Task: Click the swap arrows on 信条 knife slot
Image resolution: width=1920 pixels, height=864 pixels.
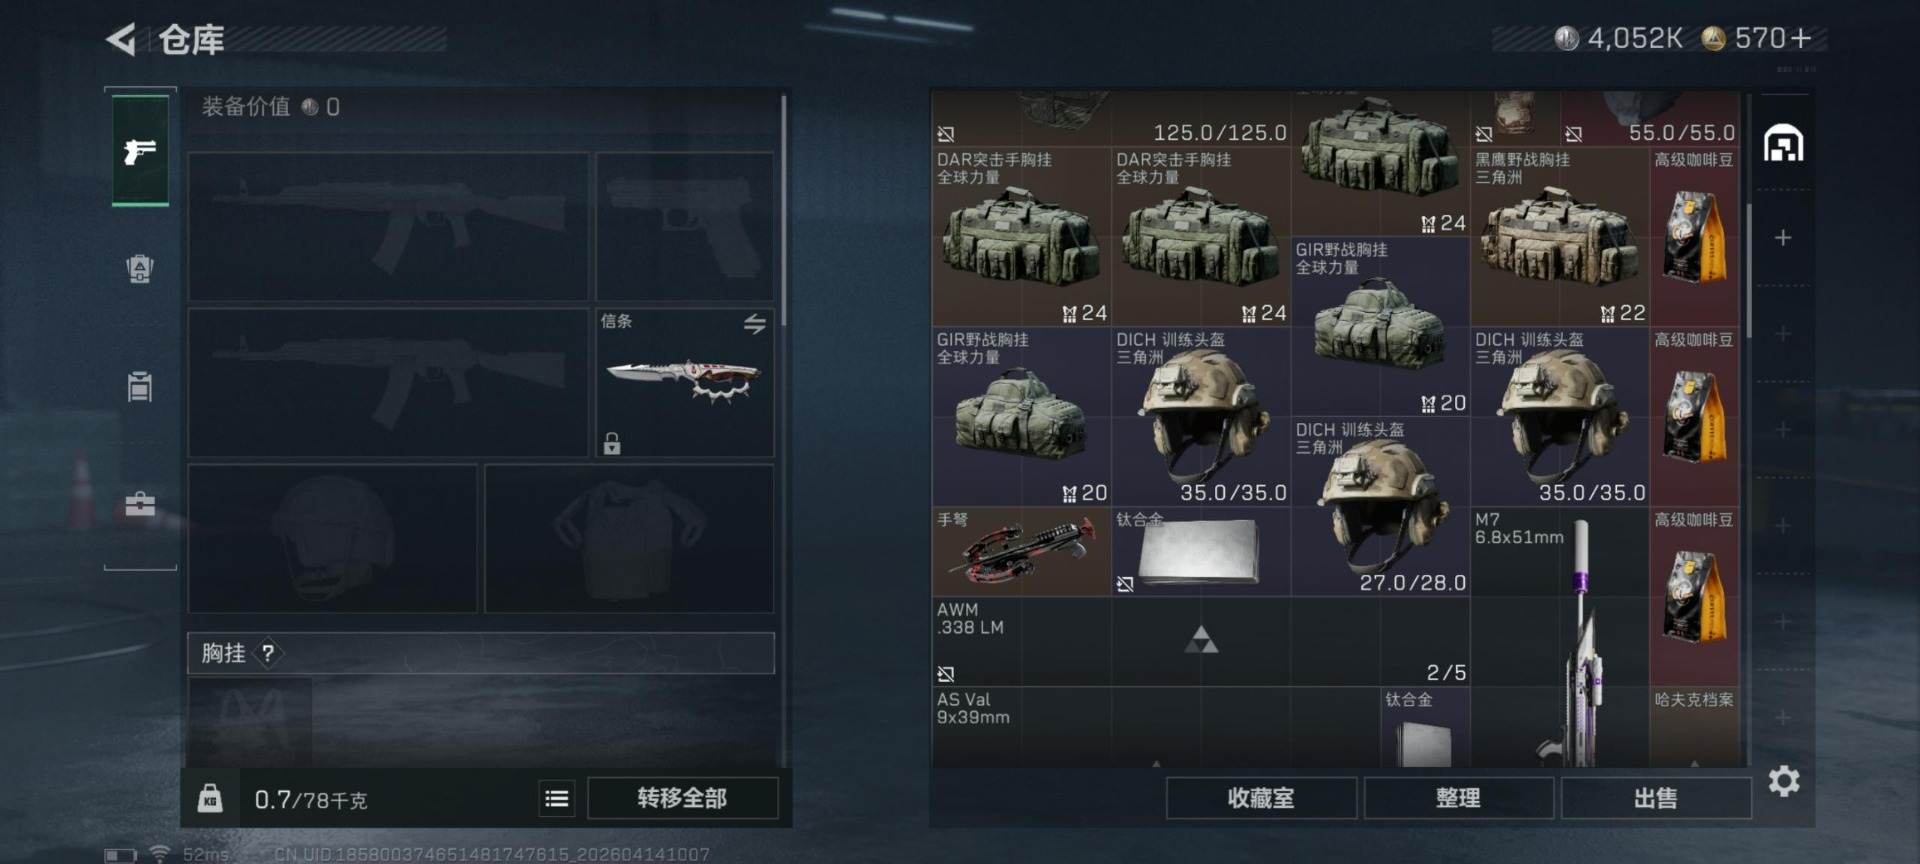Action: coord(755,323)
